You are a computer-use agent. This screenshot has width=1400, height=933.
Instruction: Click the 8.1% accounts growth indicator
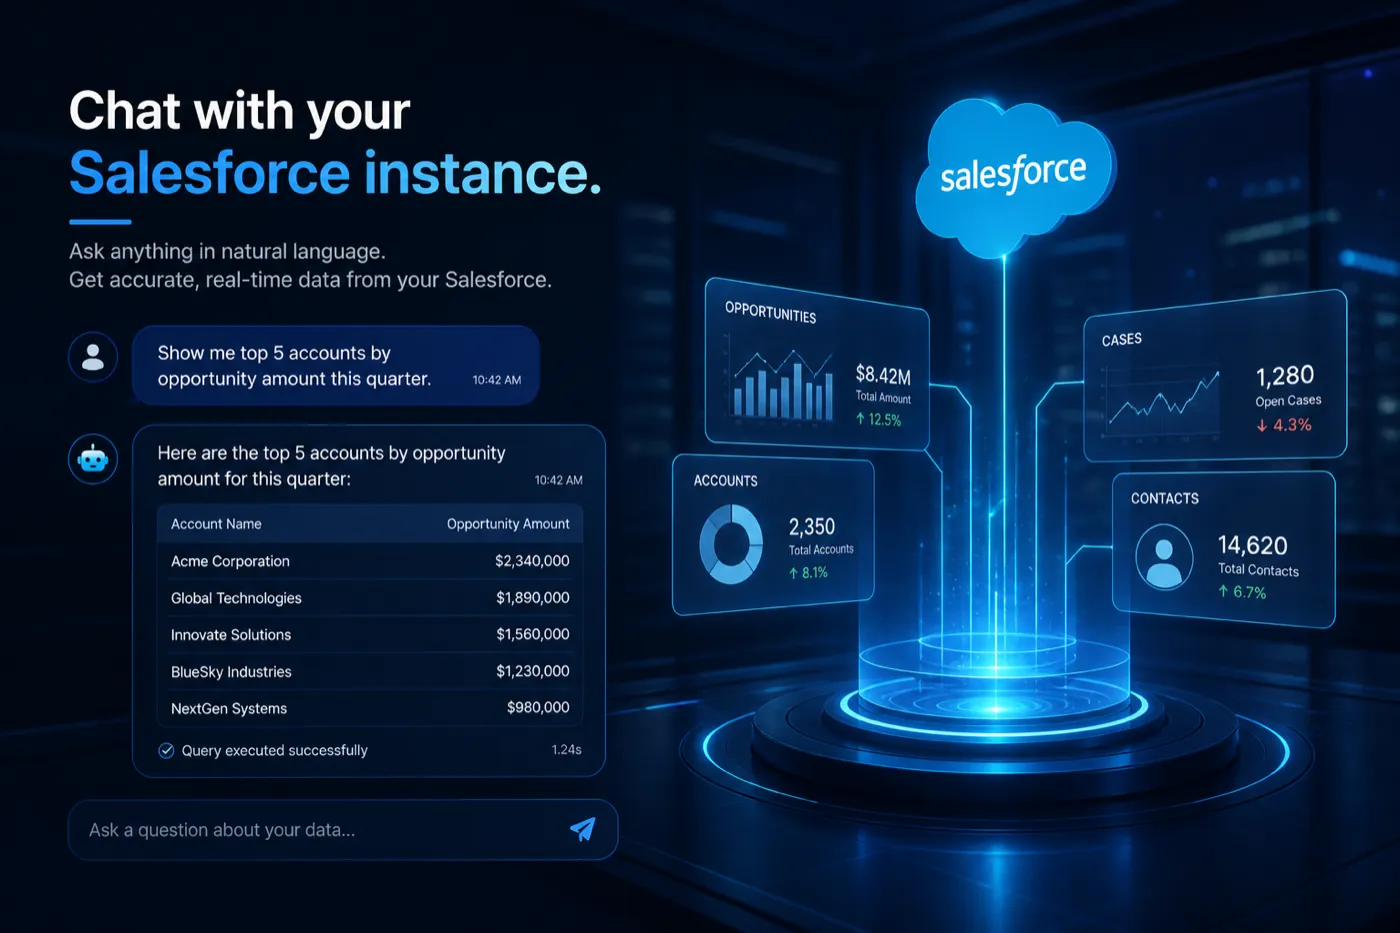coord(808,573)
